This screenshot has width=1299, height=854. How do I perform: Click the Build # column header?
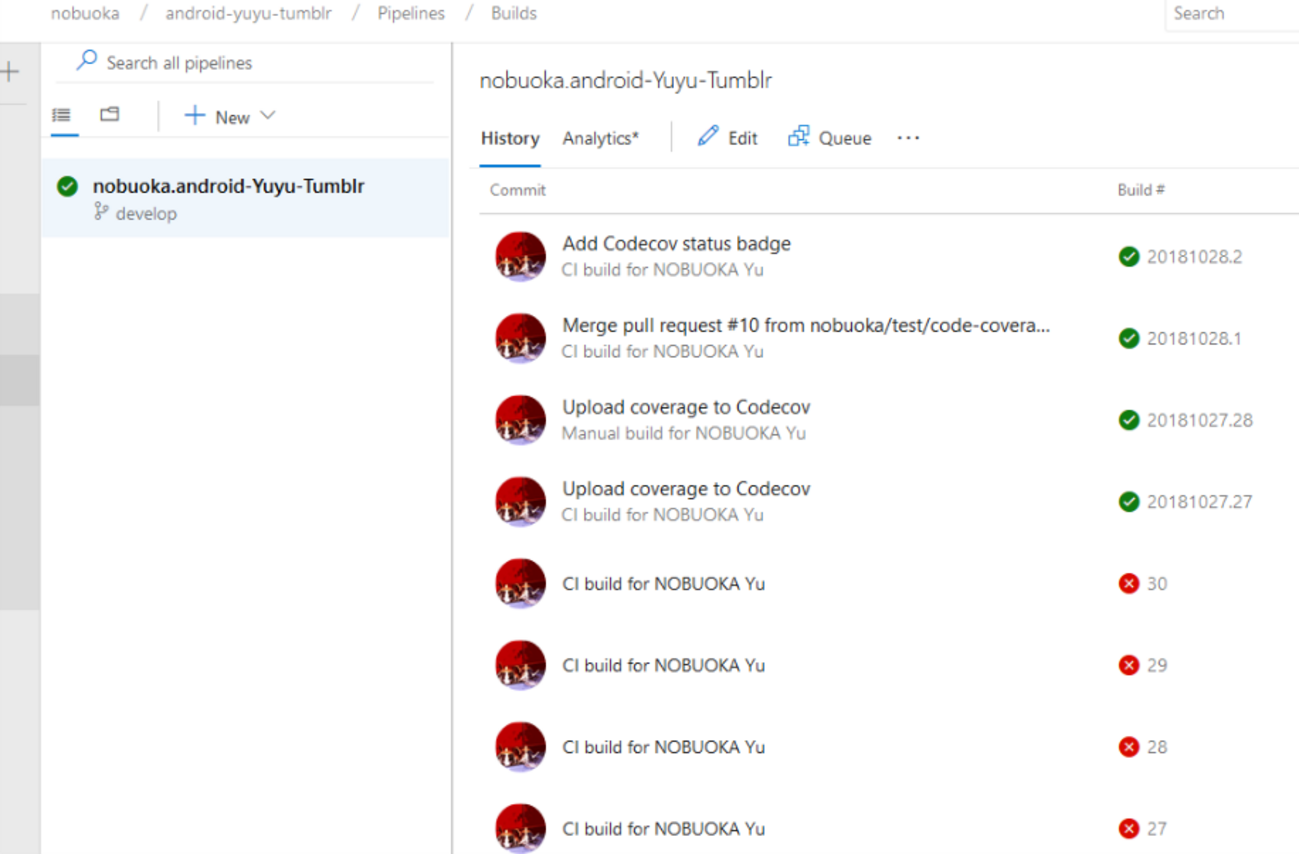(1141, 189)
